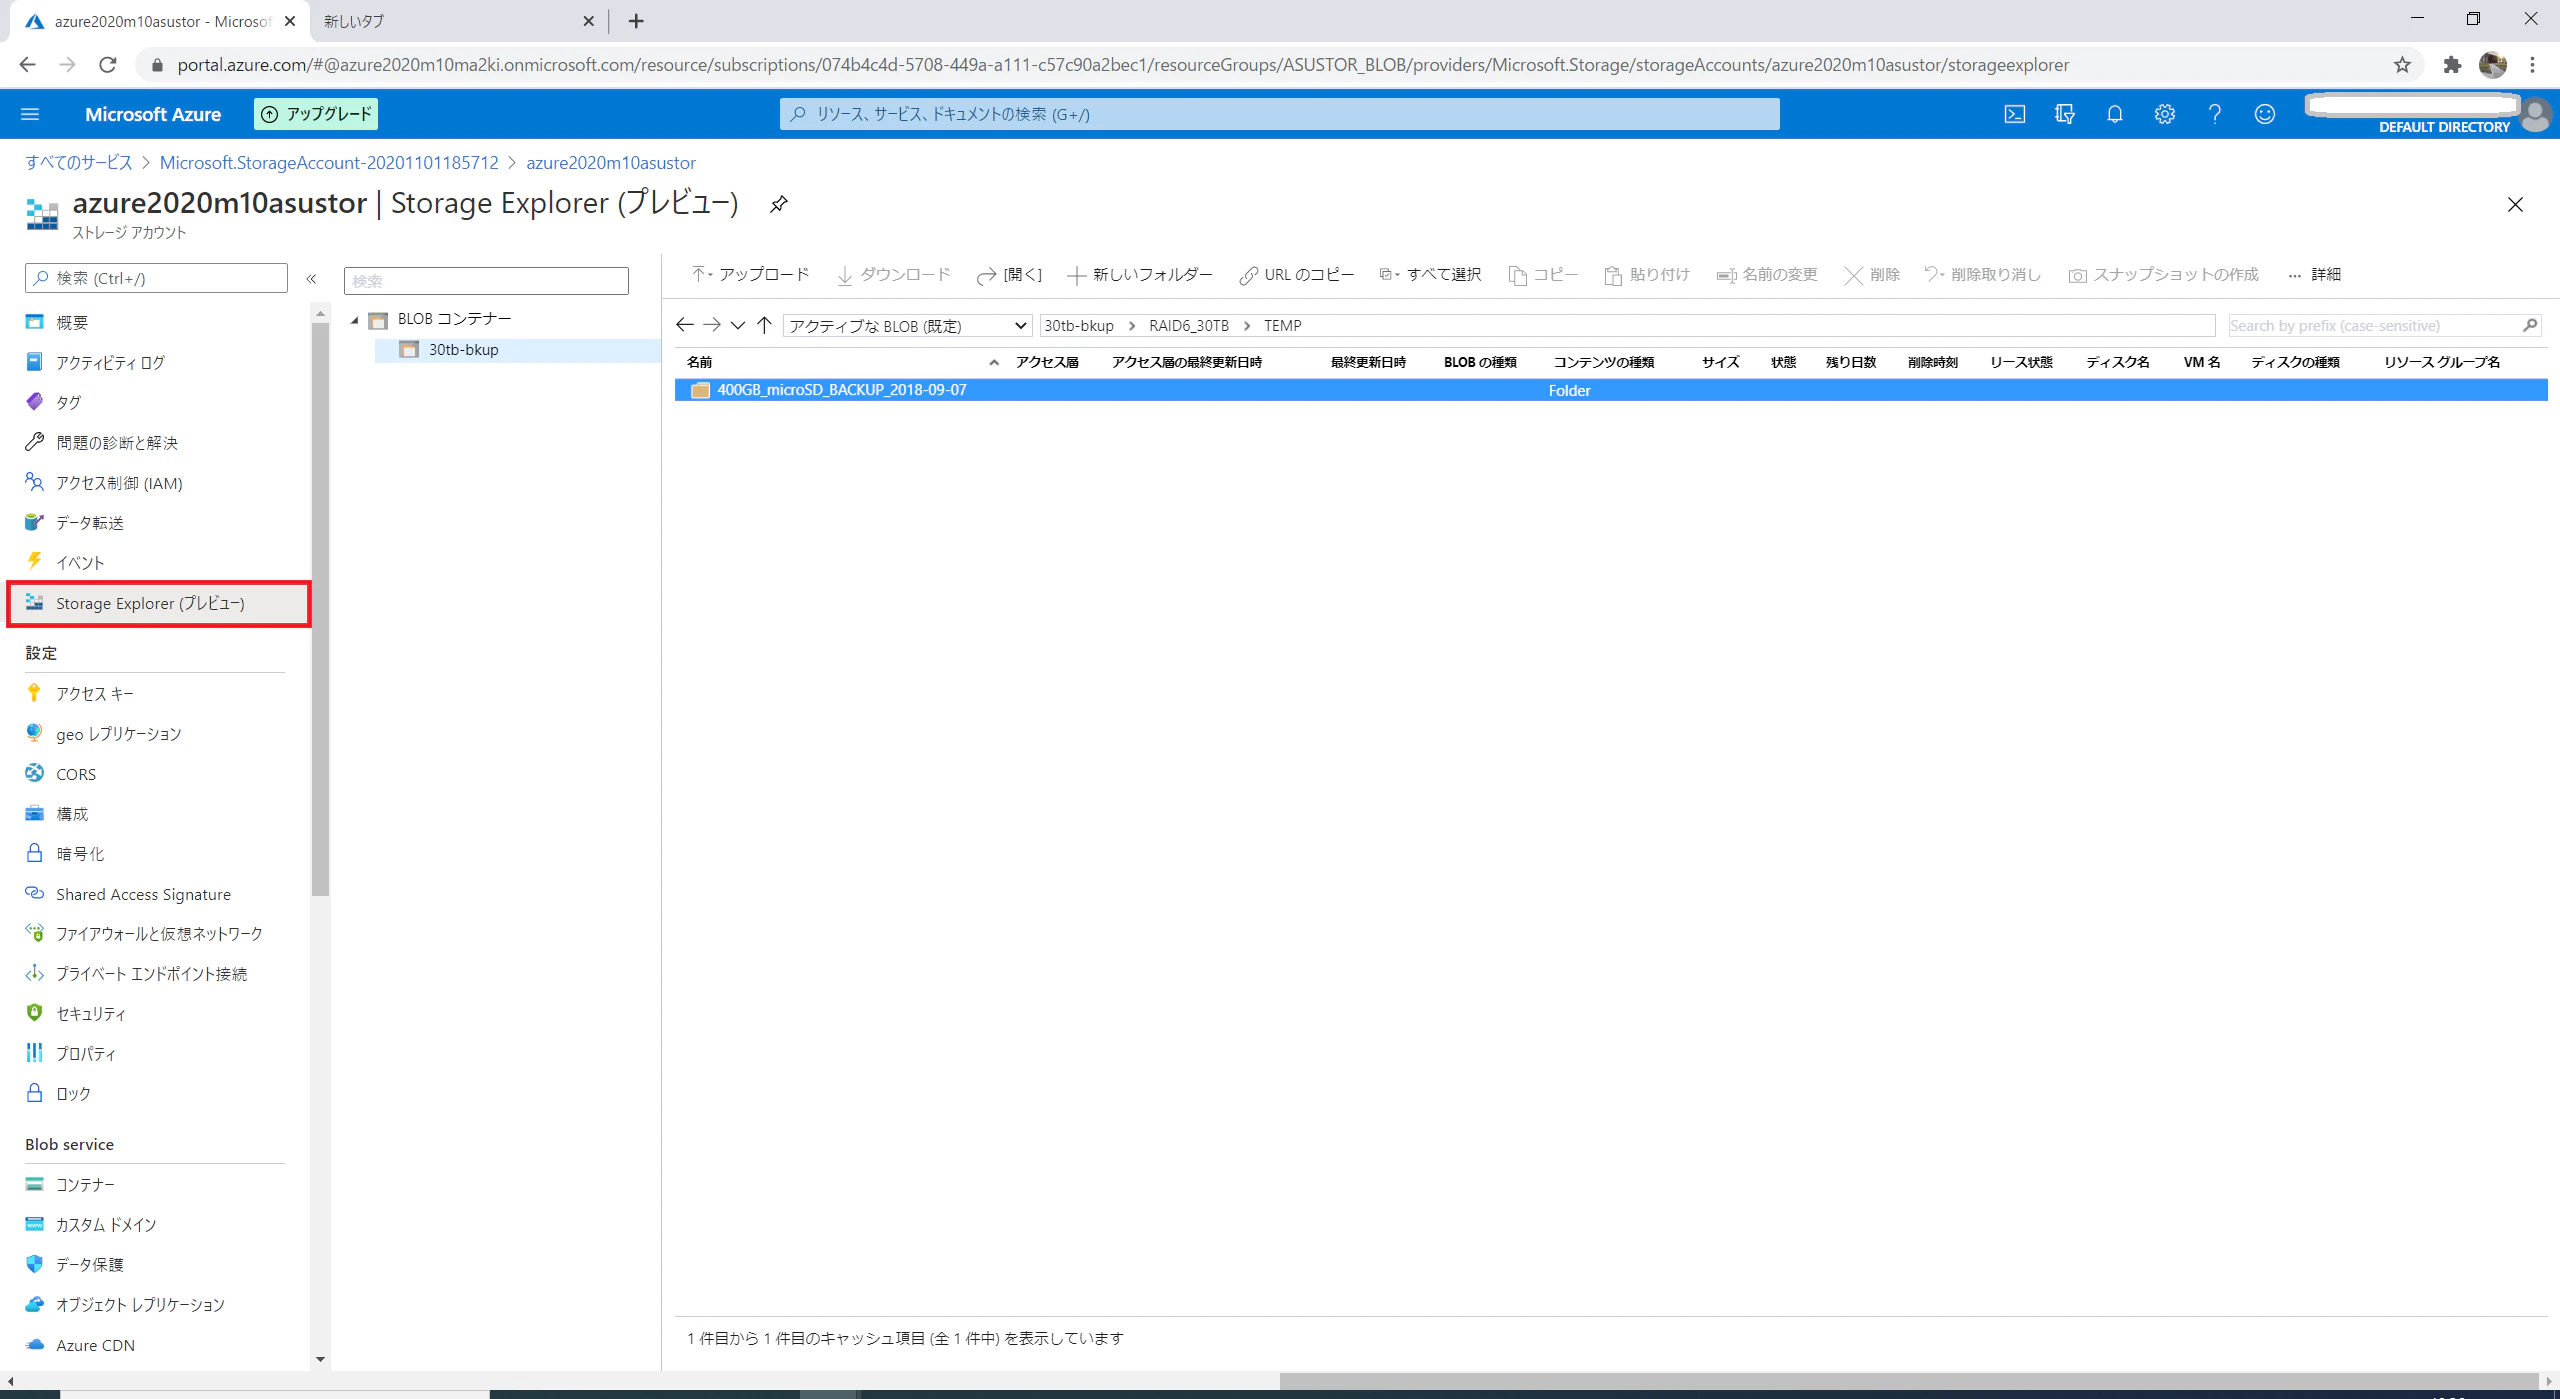The image size is (2560, 1399).
Task: Open Azure Cloud Shell icon
Action: click(x=2015, y=114)
